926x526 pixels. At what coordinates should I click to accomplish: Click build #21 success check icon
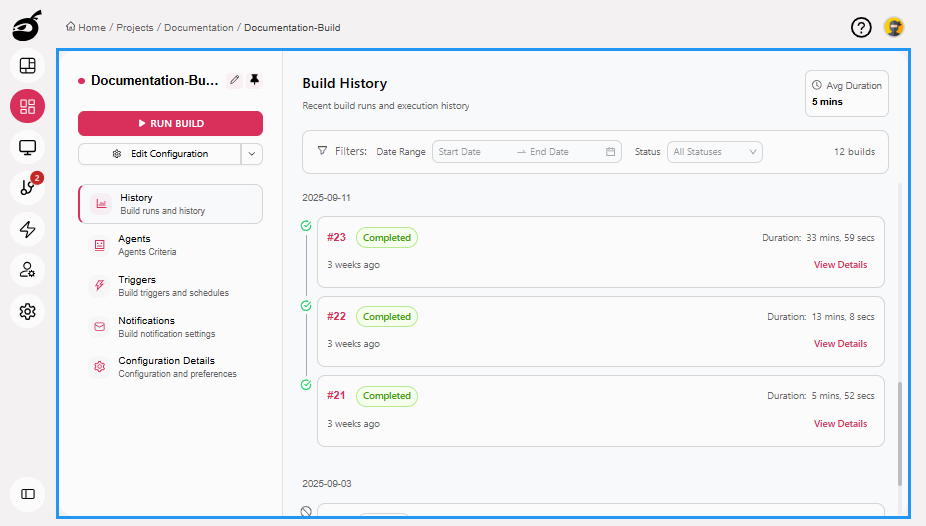click(306, 385)
